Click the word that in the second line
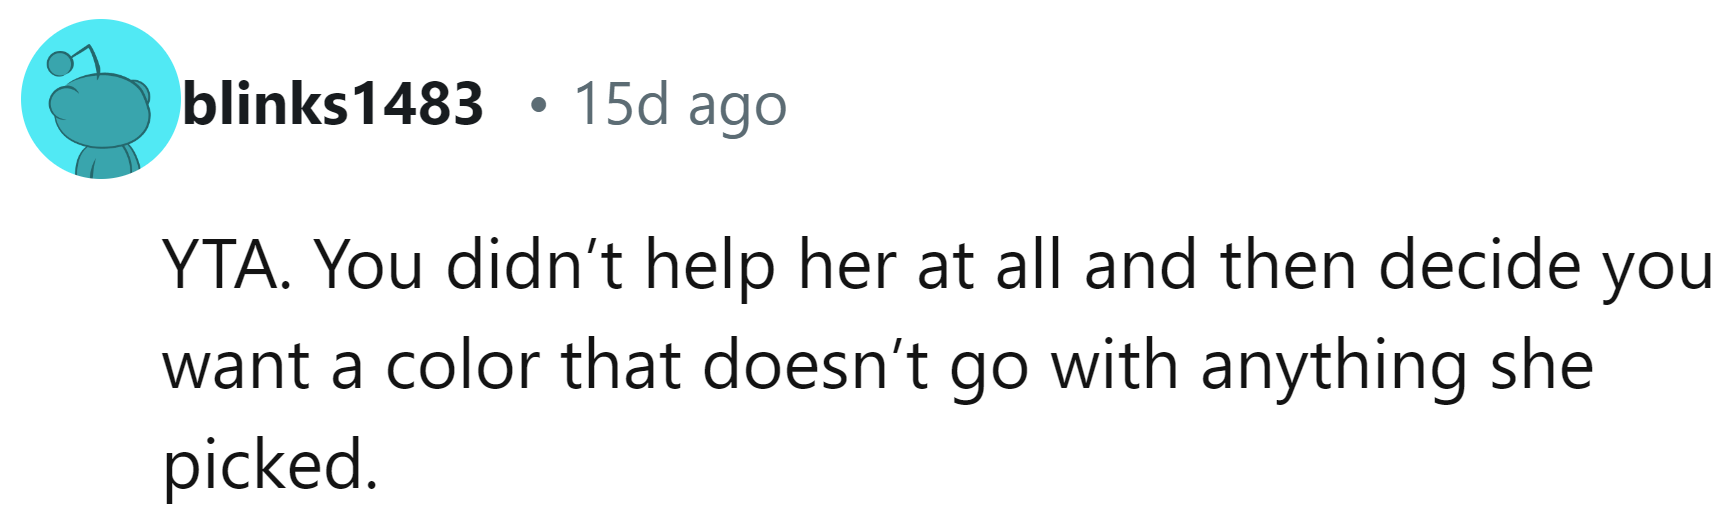Screen dimensions: 1735x524 pos(620,366)
